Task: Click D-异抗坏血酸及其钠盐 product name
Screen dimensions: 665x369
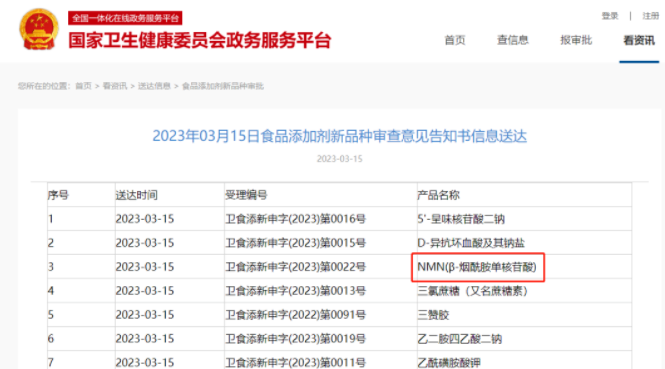Action: coord(471,243)
